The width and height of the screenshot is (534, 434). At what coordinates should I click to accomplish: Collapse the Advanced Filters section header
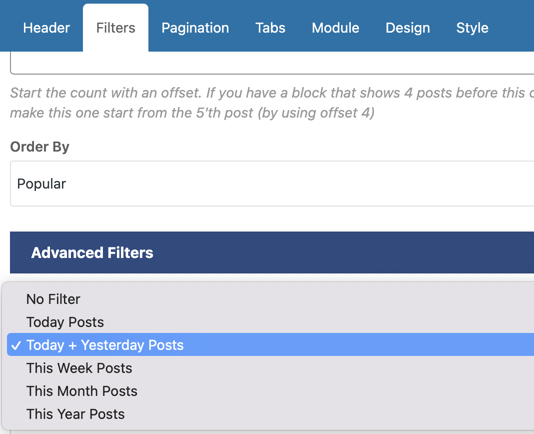tap(272, 253)
